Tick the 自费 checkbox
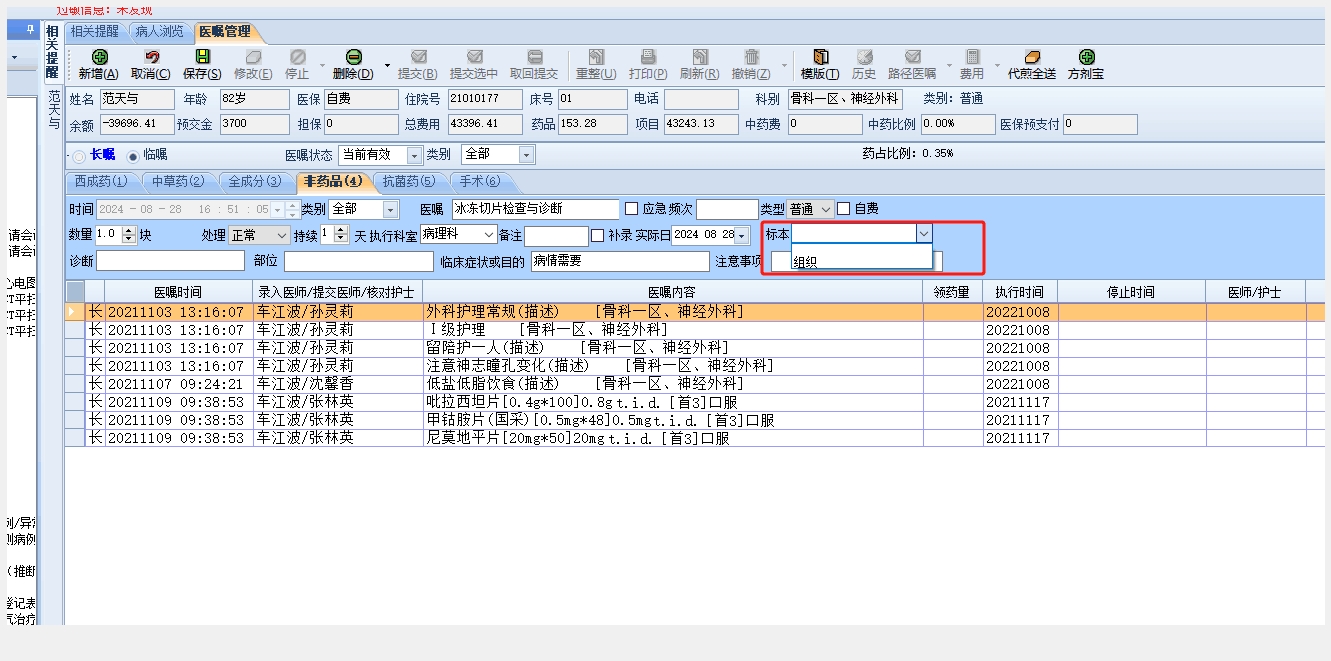1331x661 pixels. click(x=844, y=209)
